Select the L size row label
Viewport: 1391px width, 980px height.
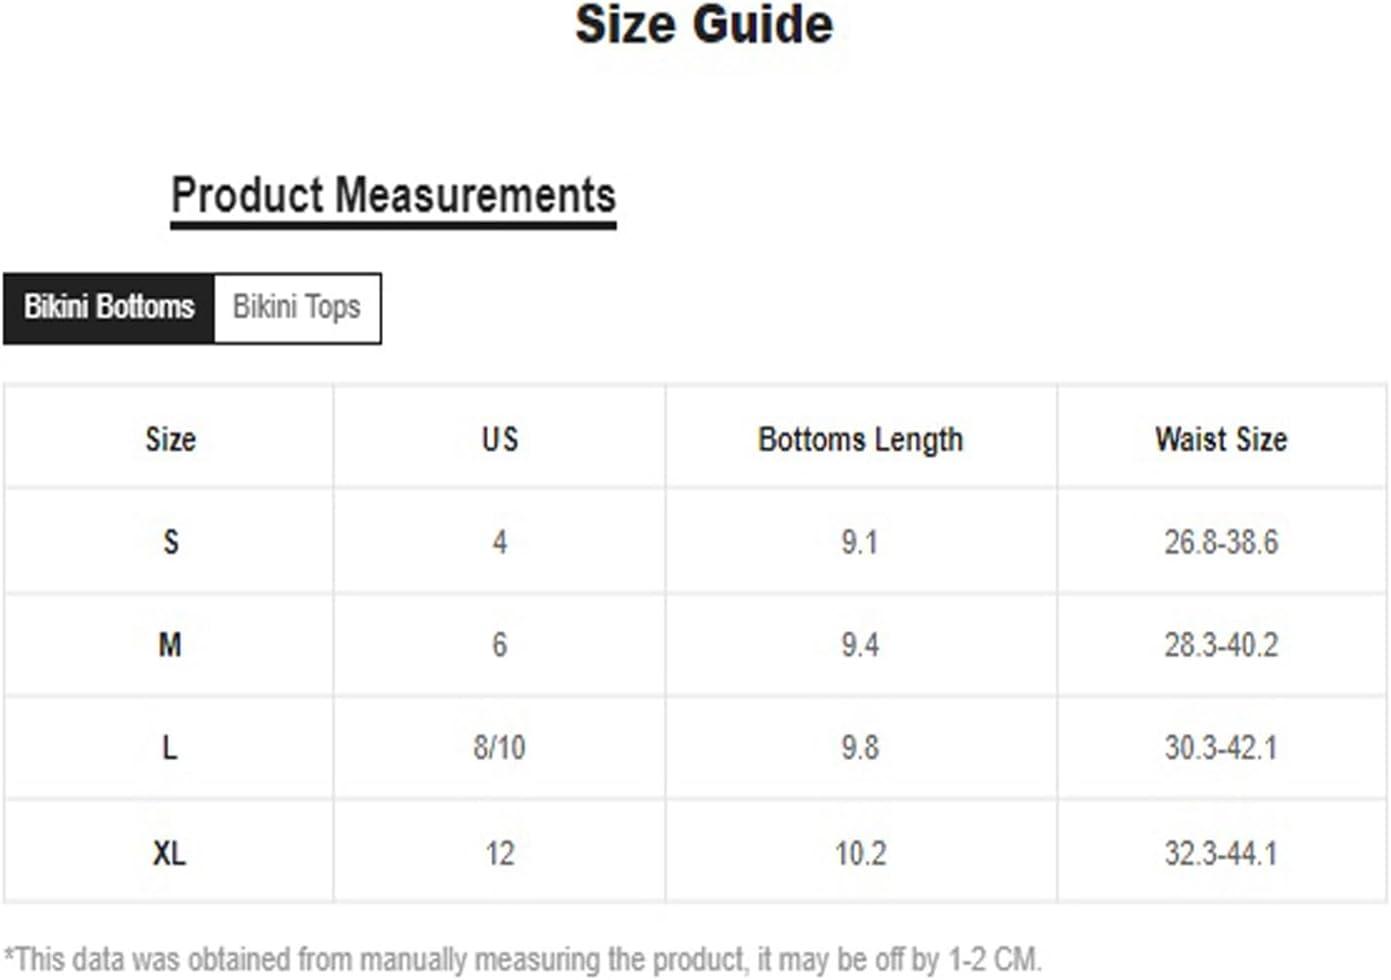click(x=170, y=747)
